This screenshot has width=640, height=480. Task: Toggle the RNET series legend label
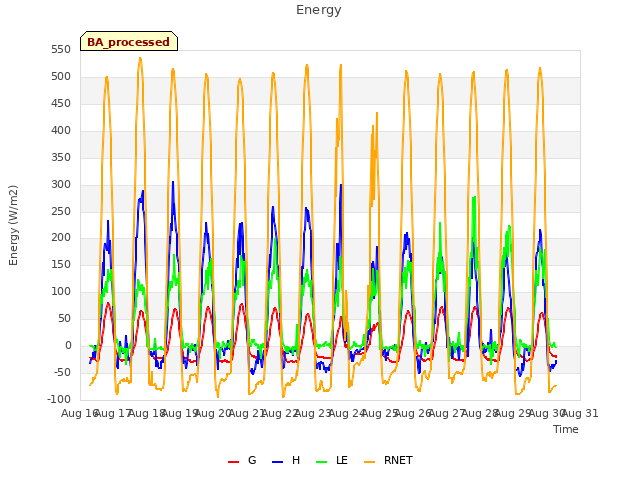[x=398, y=460]
